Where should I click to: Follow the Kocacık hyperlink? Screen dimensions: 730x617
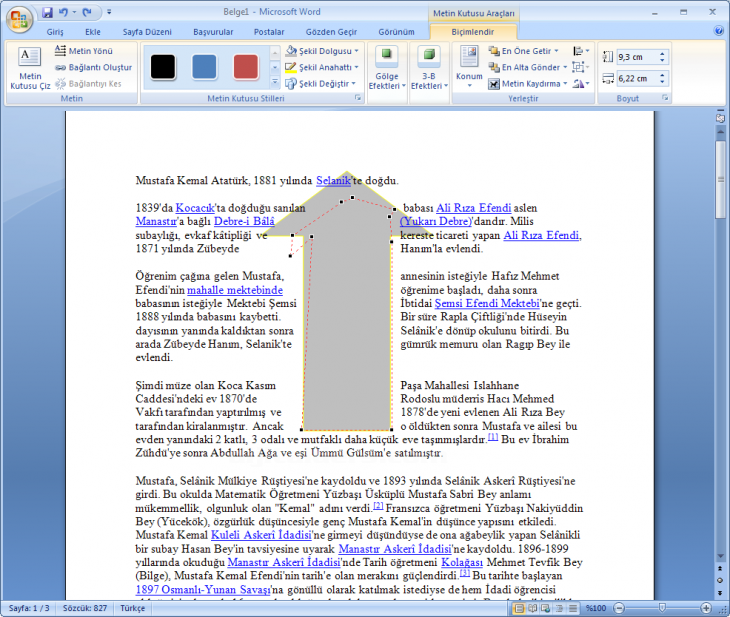click(x=195, y=208)
